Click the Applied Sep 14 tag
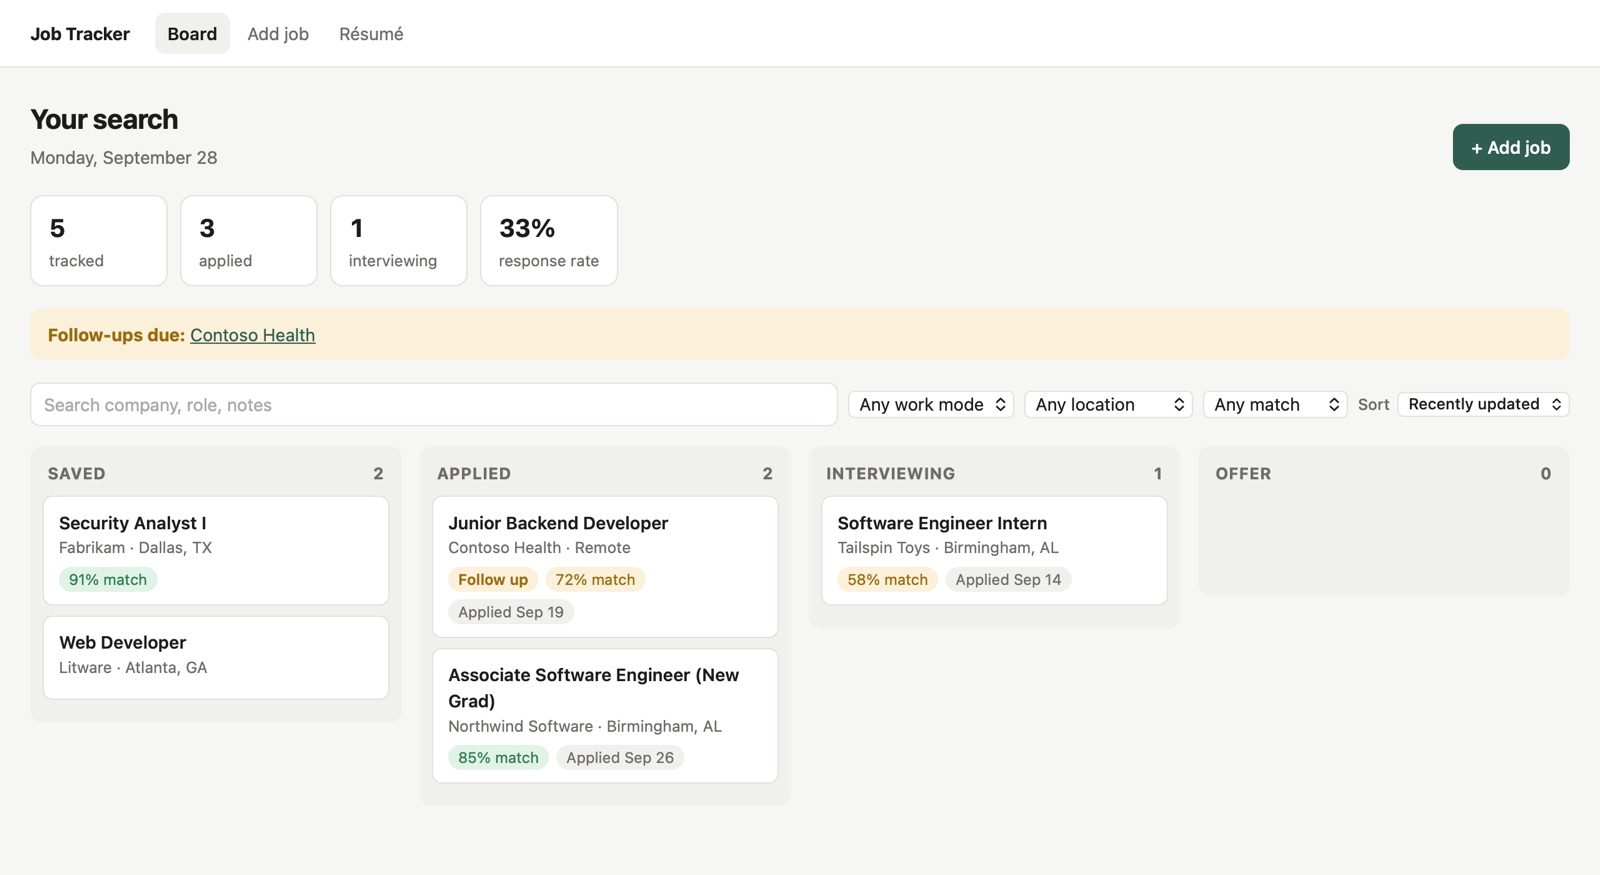 point(1008,580)
